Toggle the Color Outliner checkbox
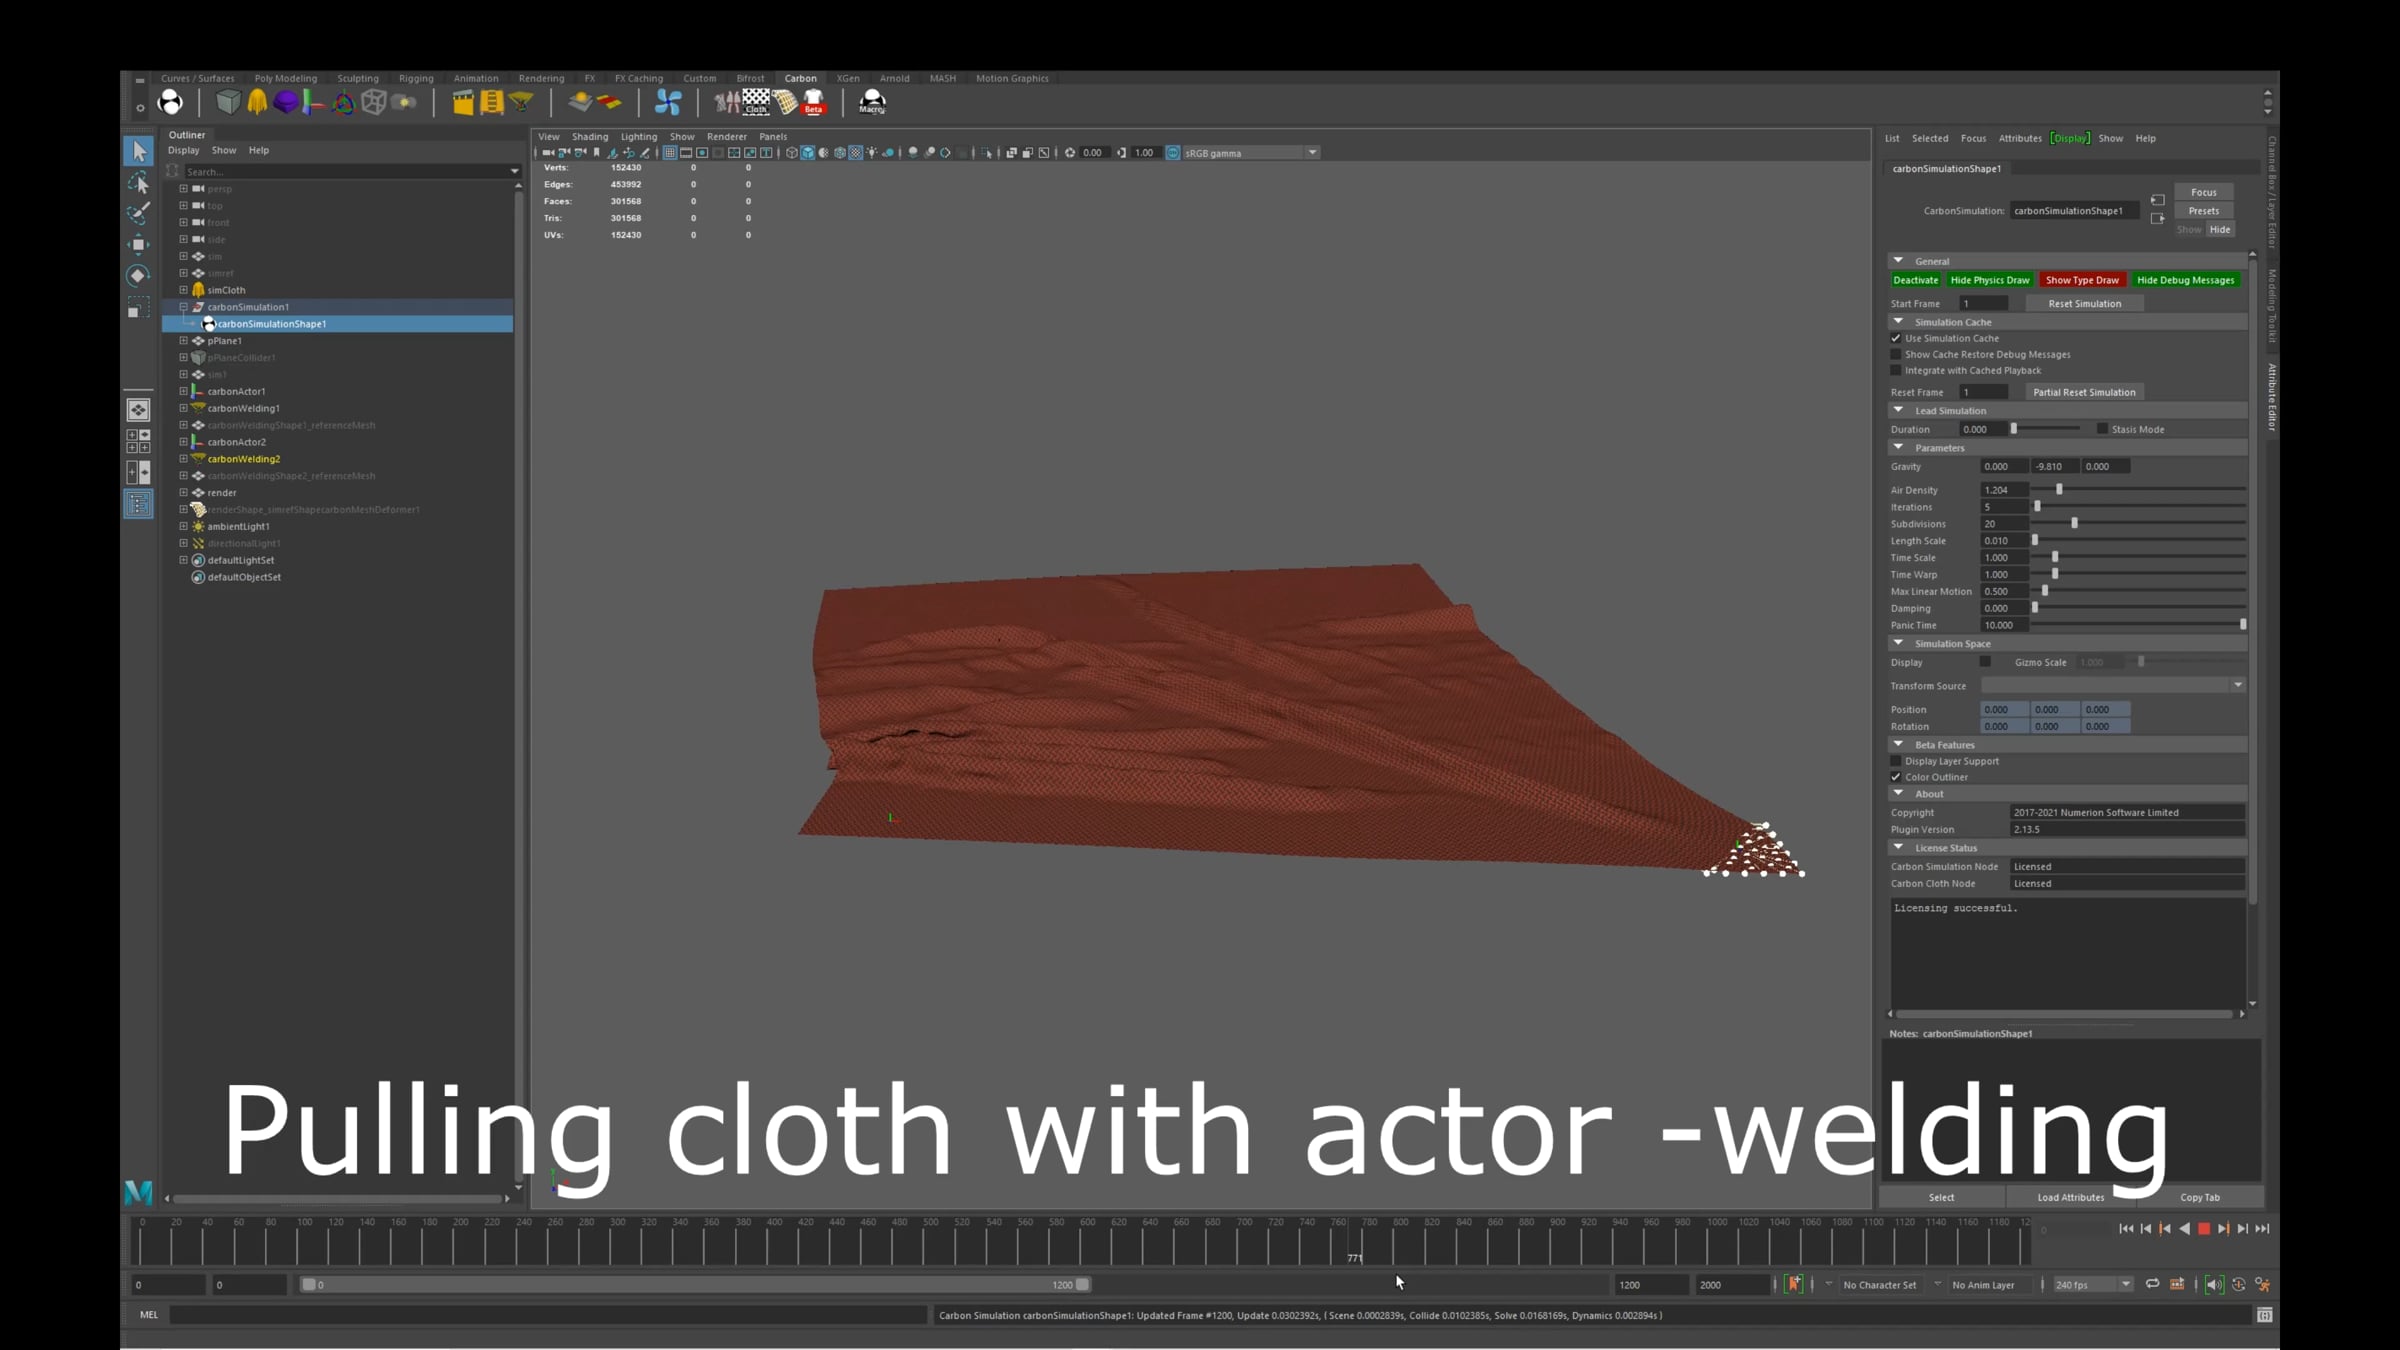The height and width of the screenshot is (1350, 2400). (x=1896, y=777)
